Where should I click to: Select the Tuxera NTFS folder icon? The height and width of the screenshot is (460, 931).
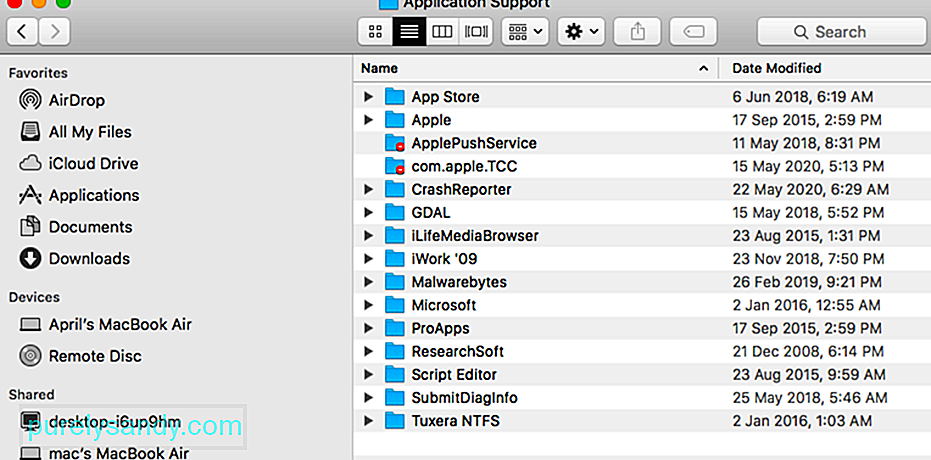(x=394, y=421)
